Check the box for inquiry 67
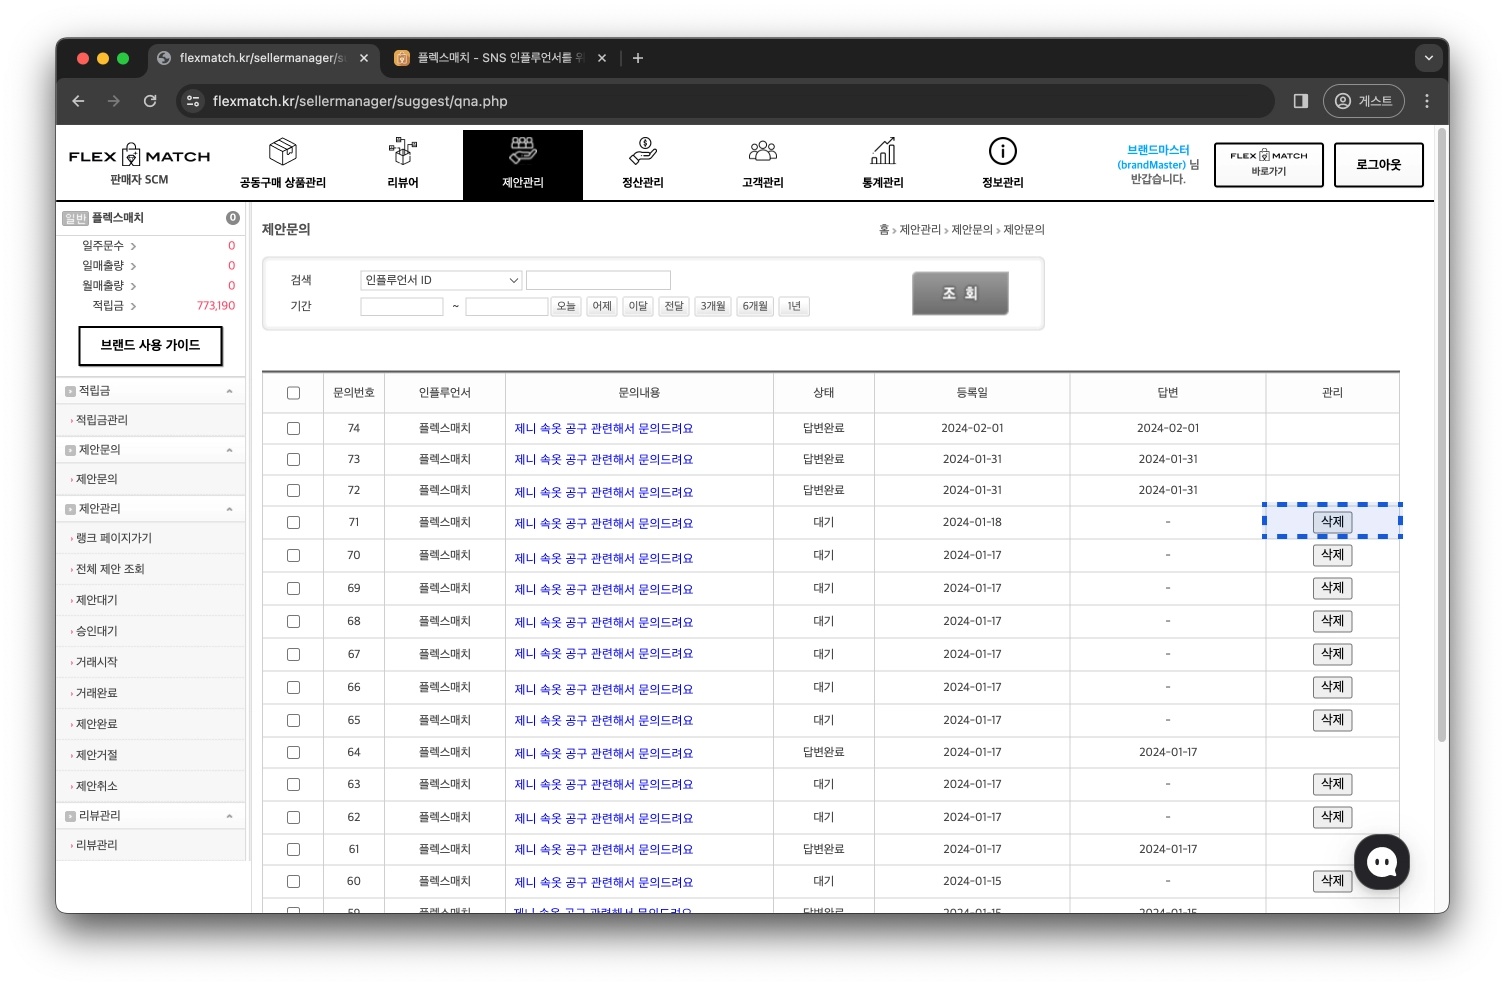The height and width of the screenshot is (987, 1505). click(x=293, y=654)
